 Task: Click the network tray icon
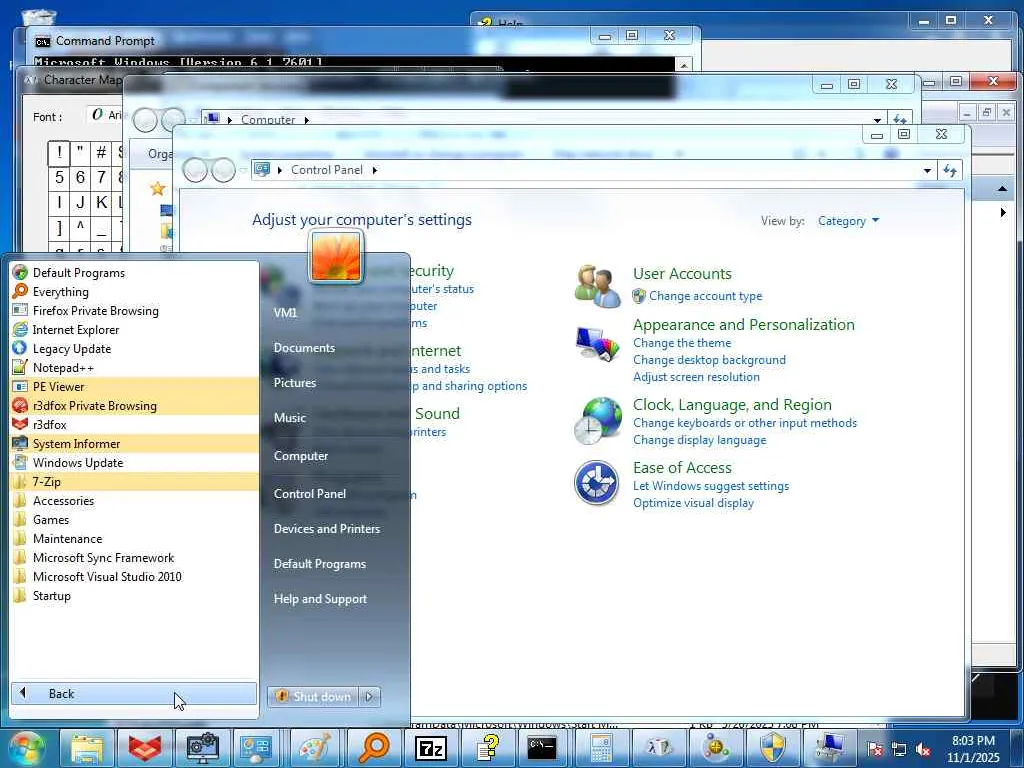tap(899, 750)
